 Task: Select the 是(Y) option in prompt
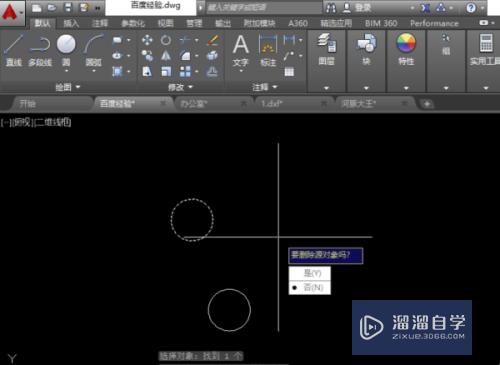[310, 274]
